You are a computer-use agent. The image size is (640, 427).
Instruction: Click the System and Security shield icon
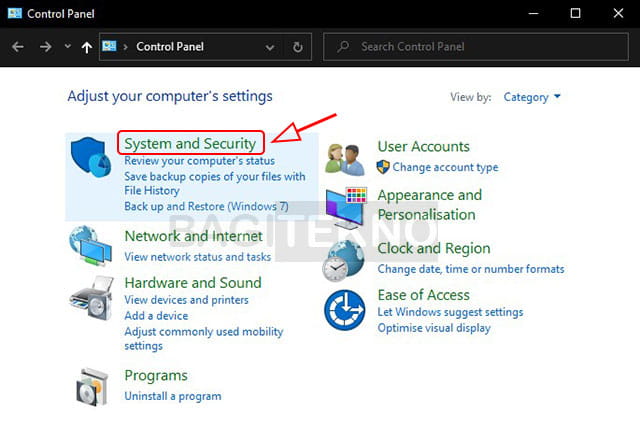pos(91,157)
